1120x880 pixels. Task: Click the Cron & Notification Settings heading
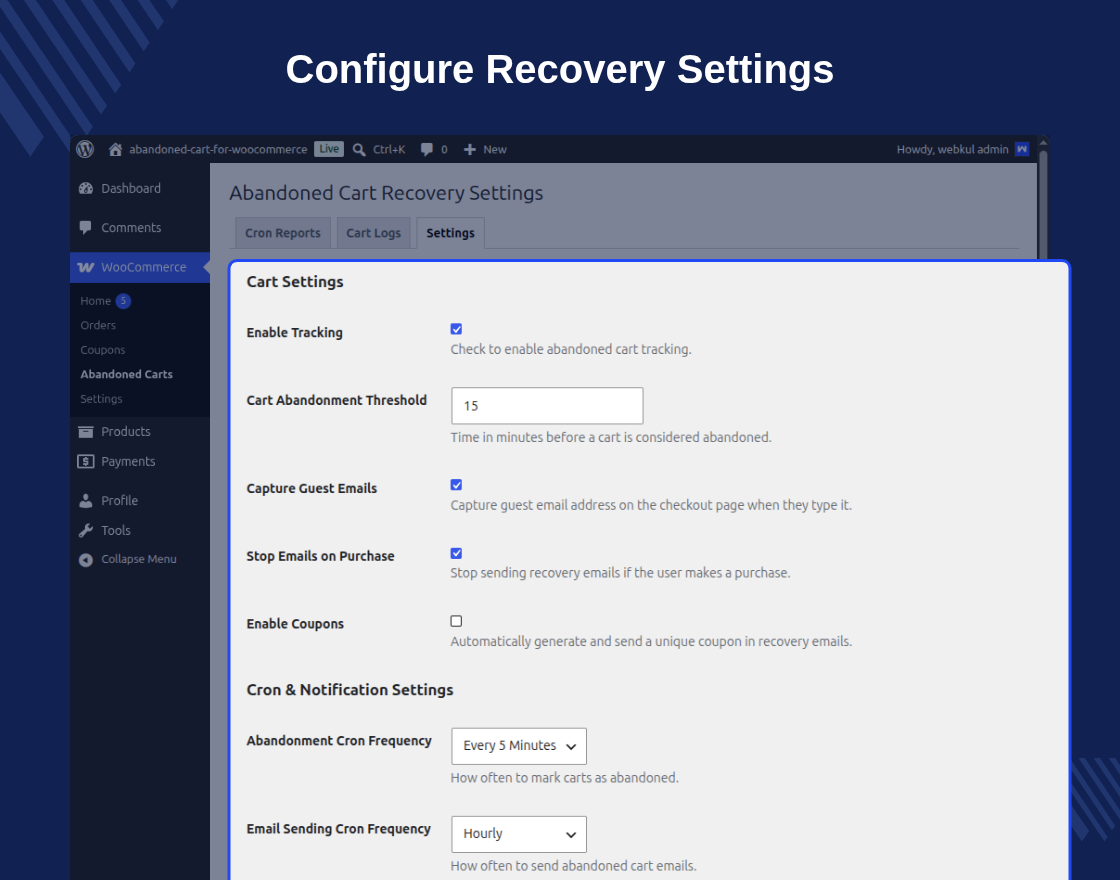(x=350, y=690)
